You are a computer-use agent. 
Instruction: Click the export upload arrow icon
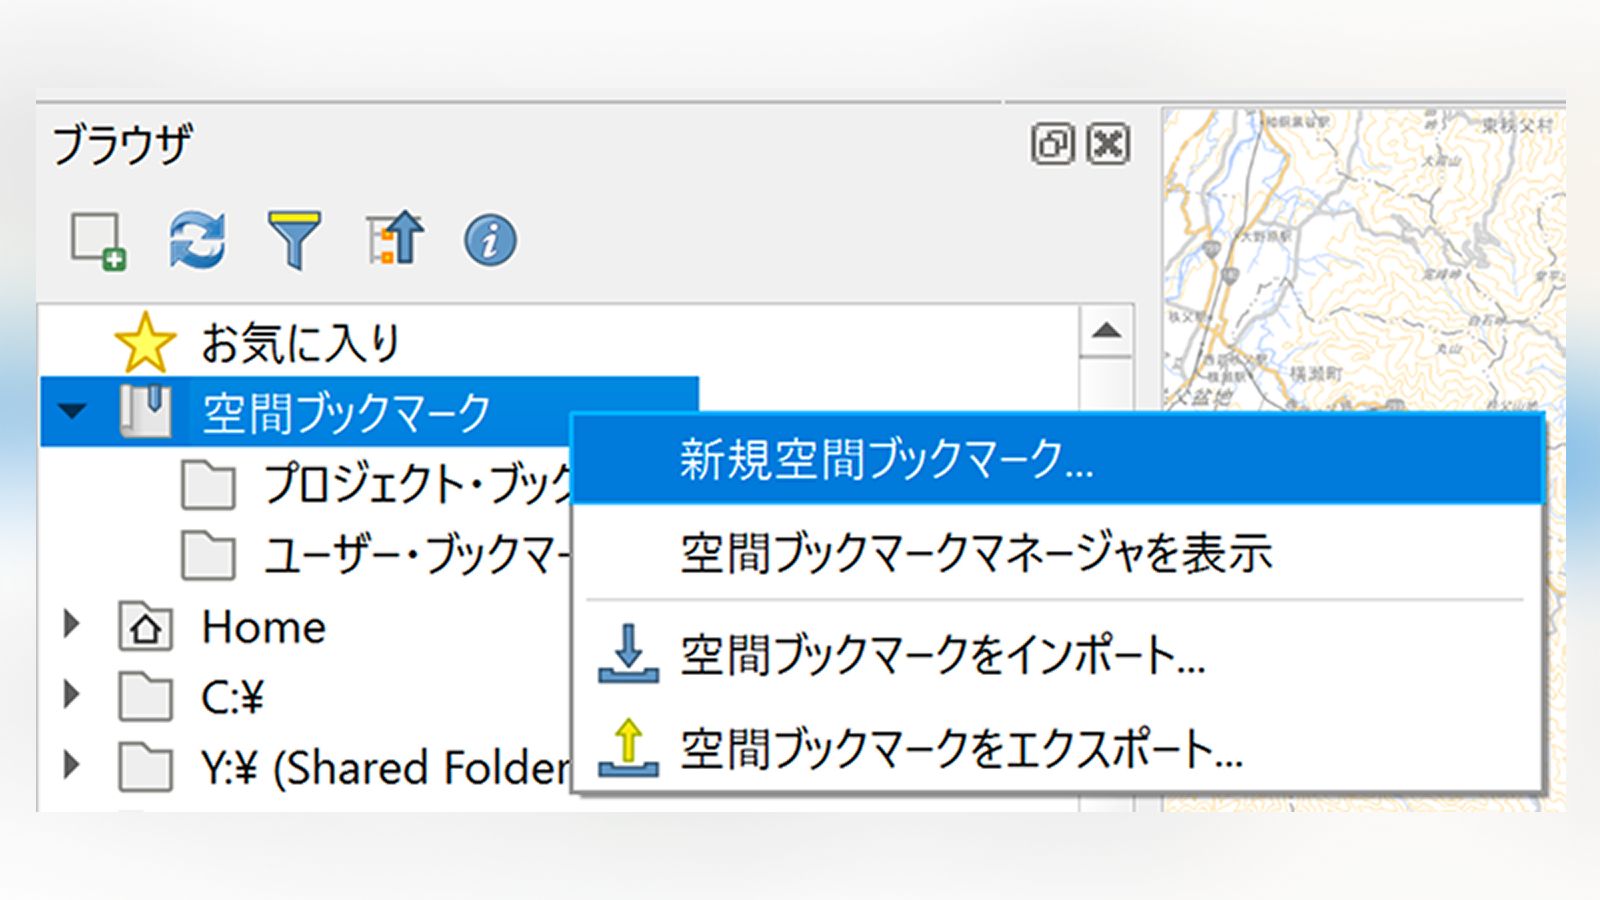(x=628, y=747)
